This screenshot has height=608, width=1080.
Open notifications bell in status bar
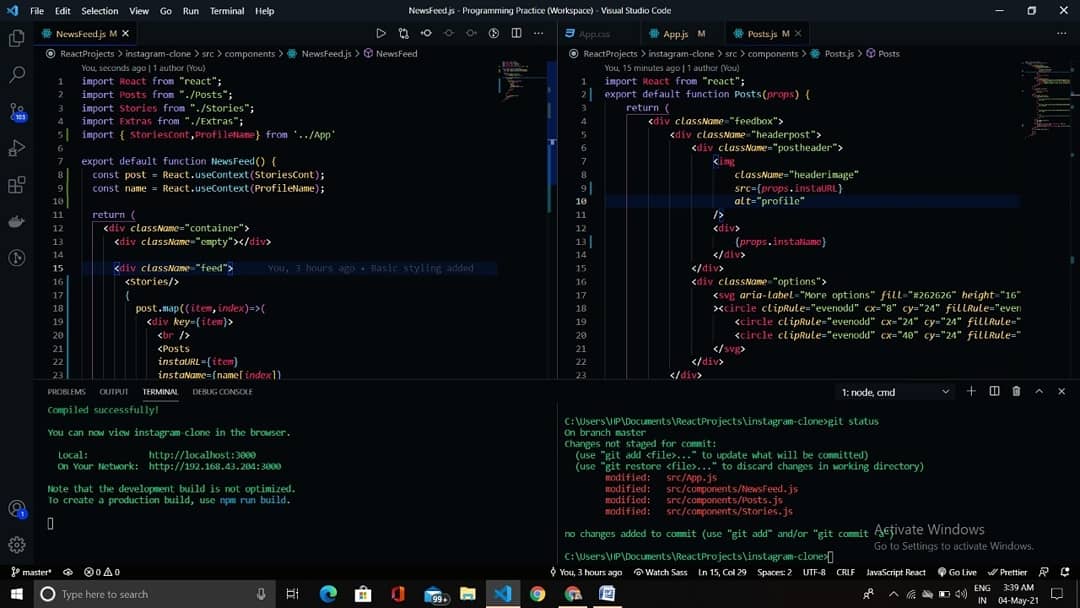1065,572
